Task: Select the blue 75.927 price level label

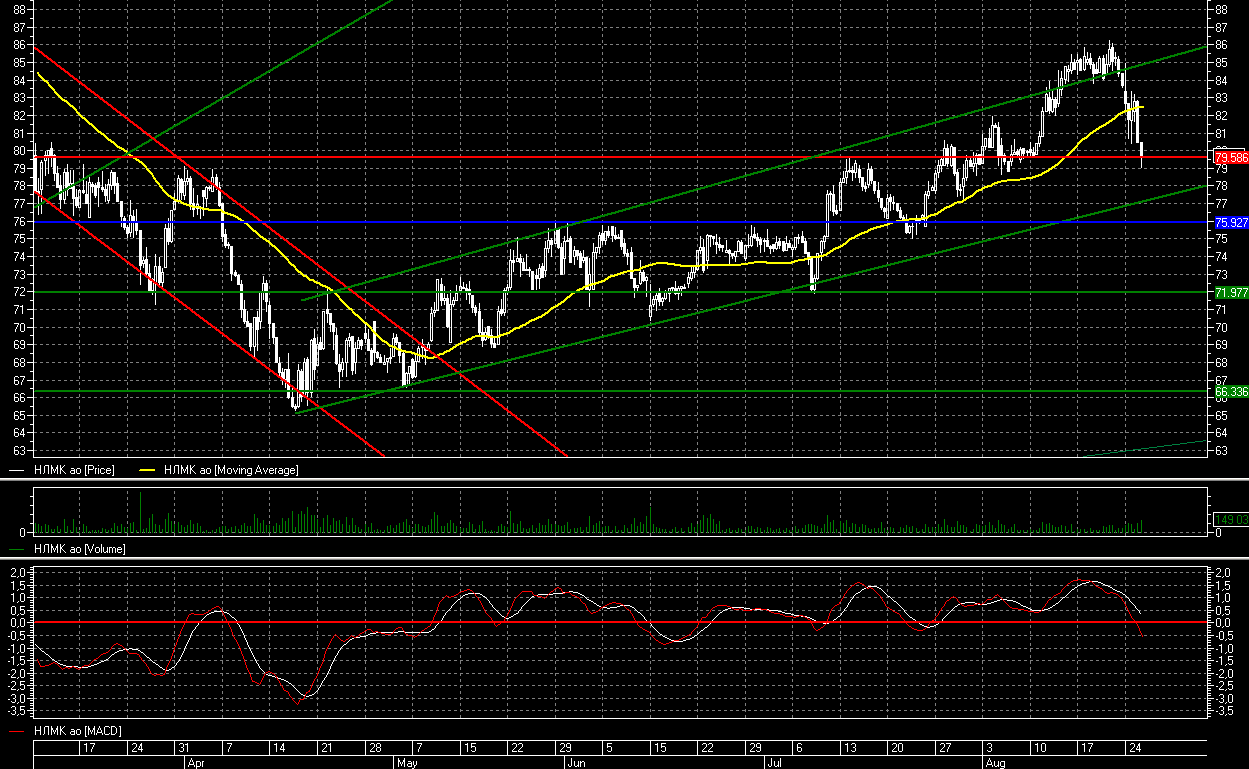Action: coord(1230,222)
